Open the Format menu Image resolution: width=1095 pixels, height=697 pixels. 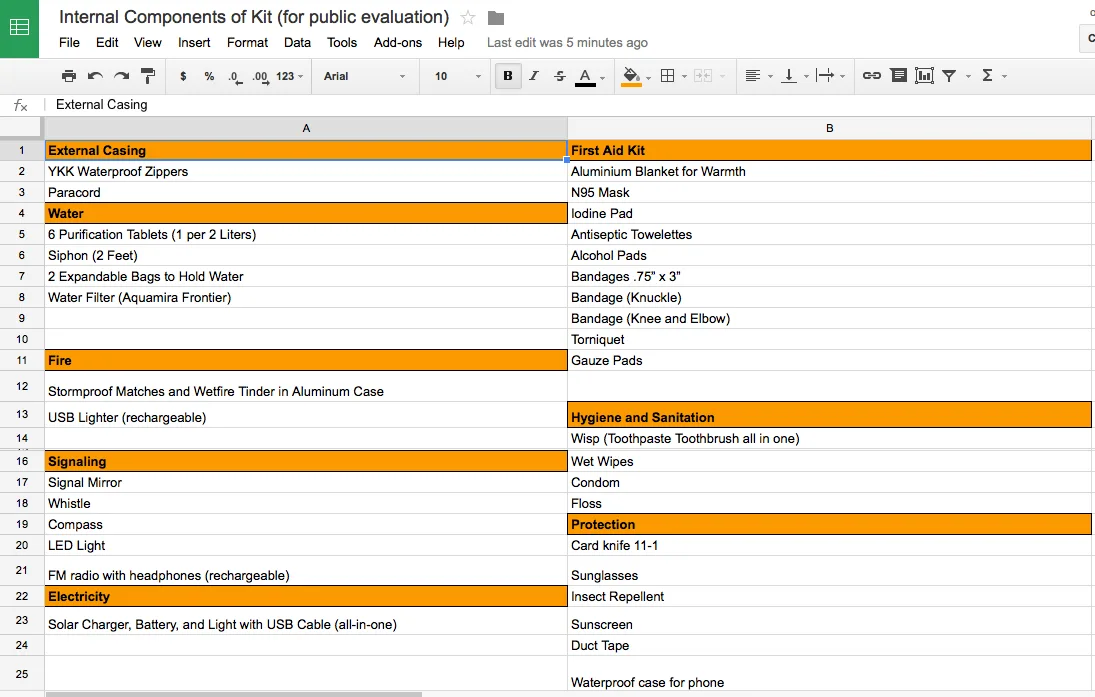[247, 43]
